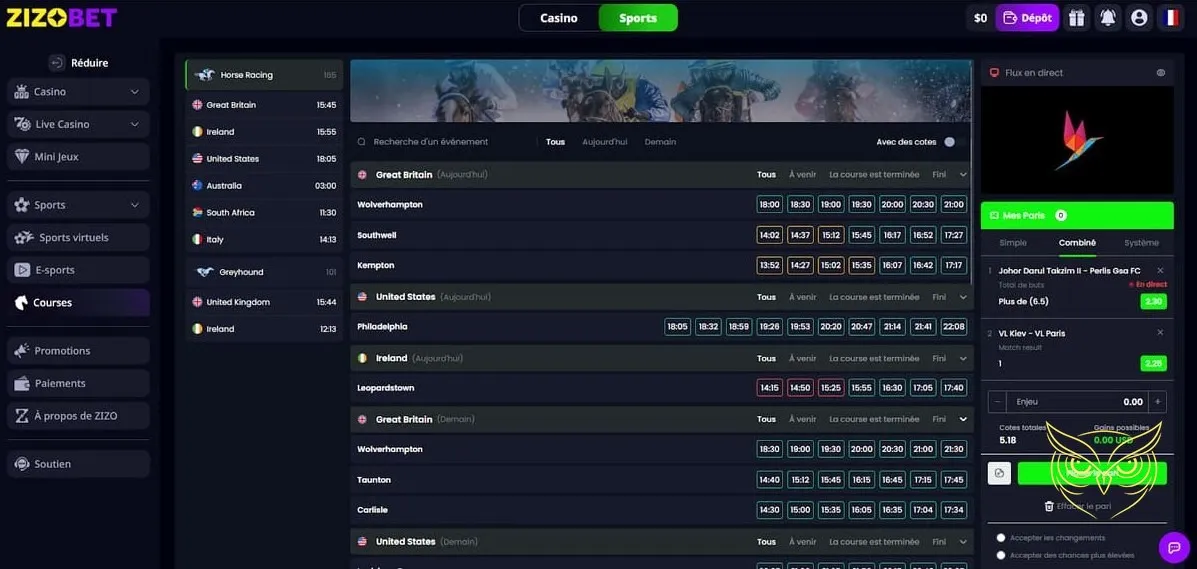Screen dimensions: 1197x569
Task: Expand the Casino sidebar menu chevron
Action: (x=134, y=92)
